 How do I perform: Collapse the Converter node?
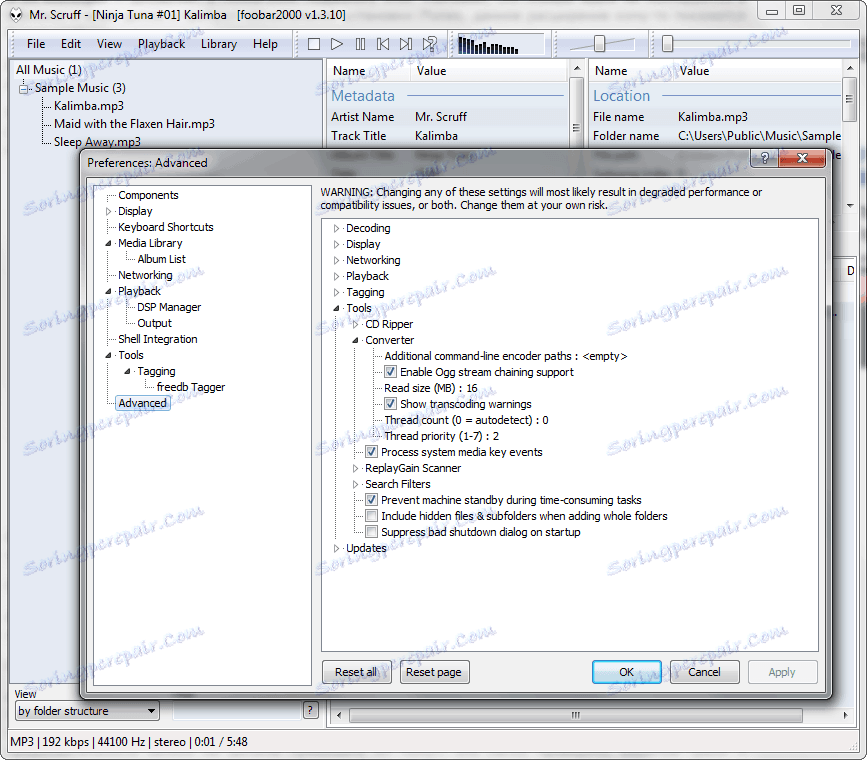point(356,340)
